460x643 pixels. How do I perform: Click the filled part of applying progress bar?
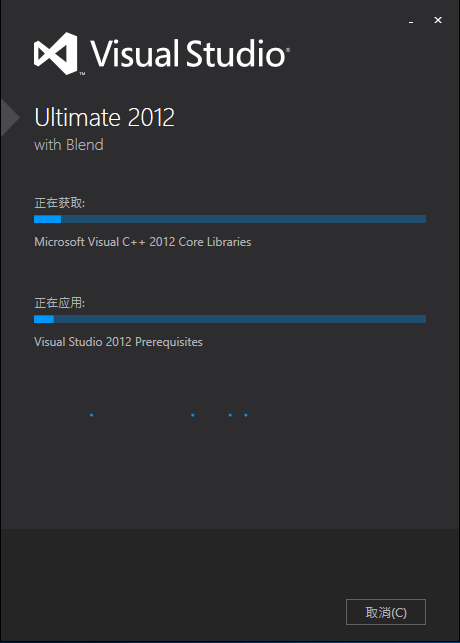(x=44, y=319)
